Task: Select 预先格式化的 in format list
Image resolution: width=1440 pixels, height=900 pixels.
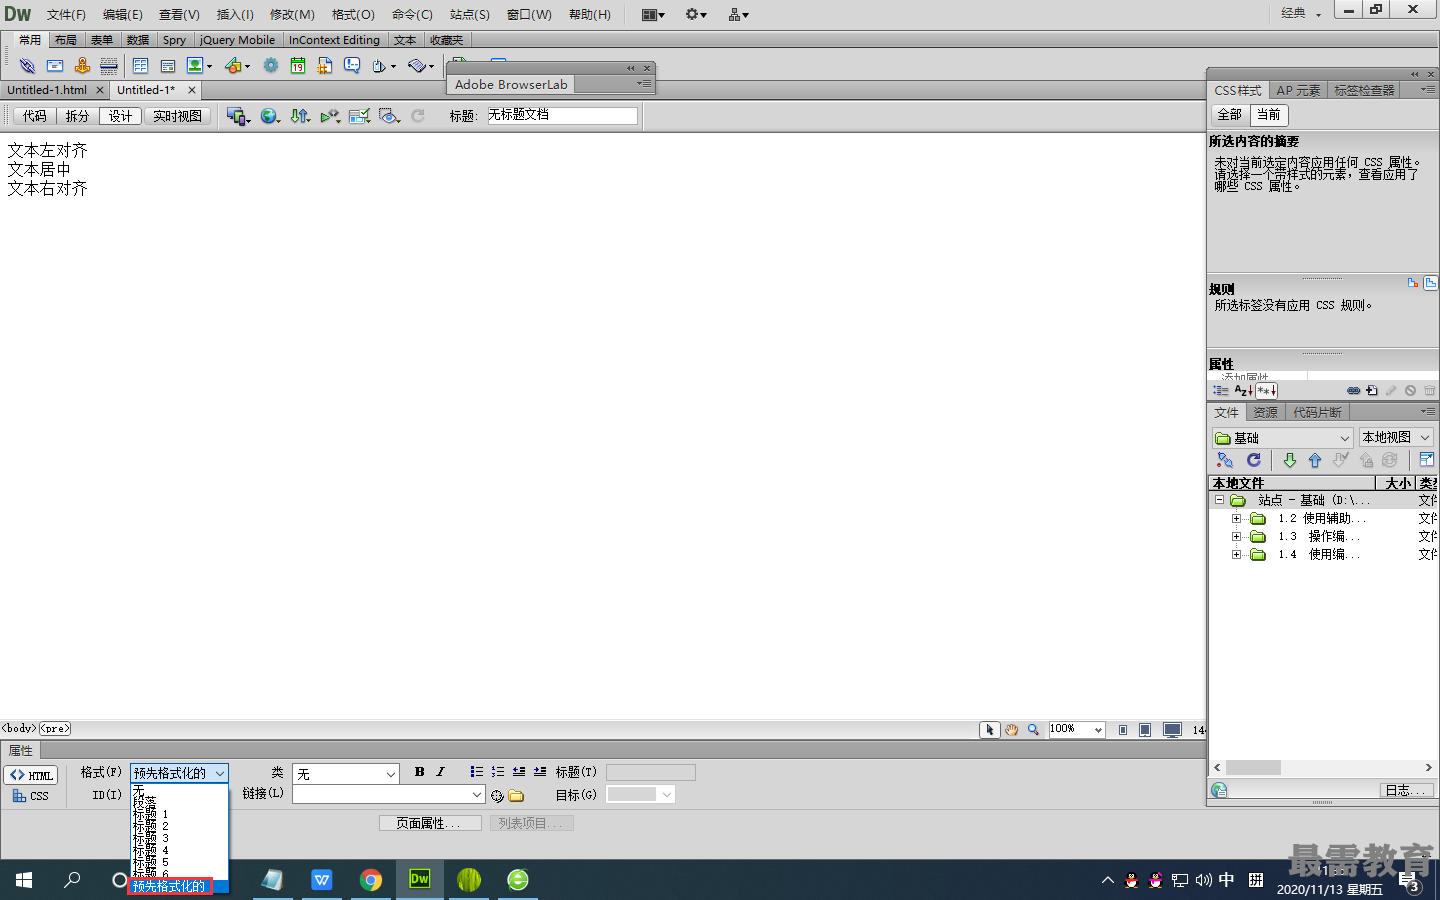Action: (x=169, y=886)
